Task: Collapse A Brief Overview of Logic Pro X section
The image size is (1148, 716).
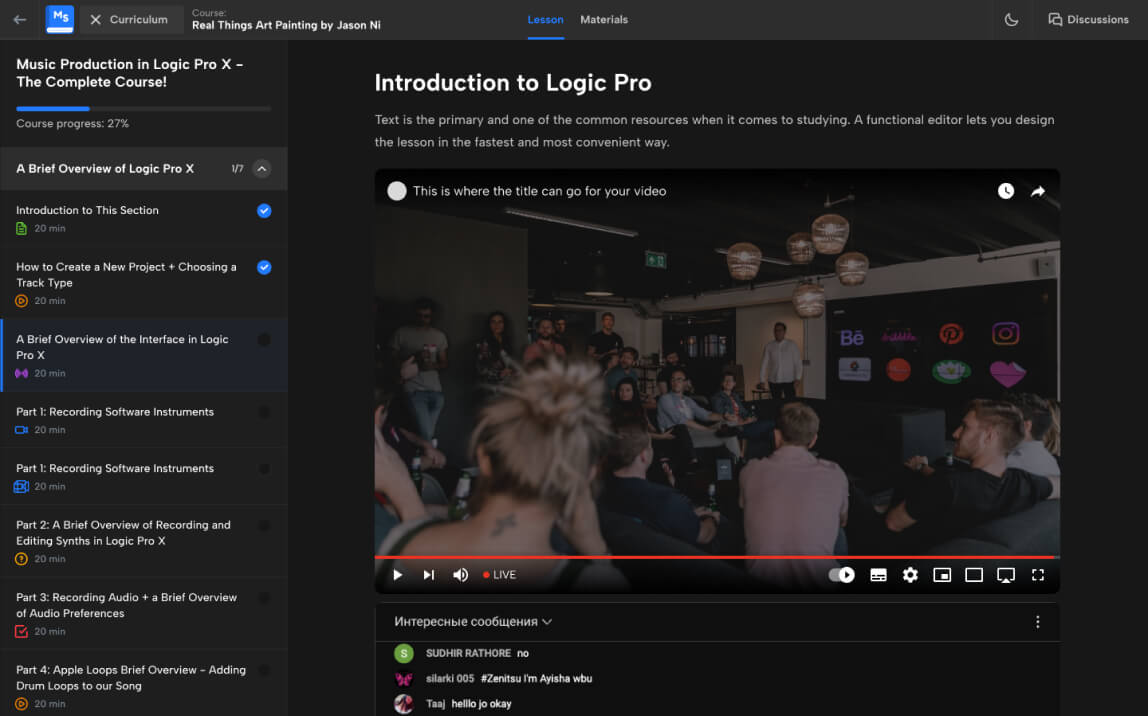Action: (262, 169)
